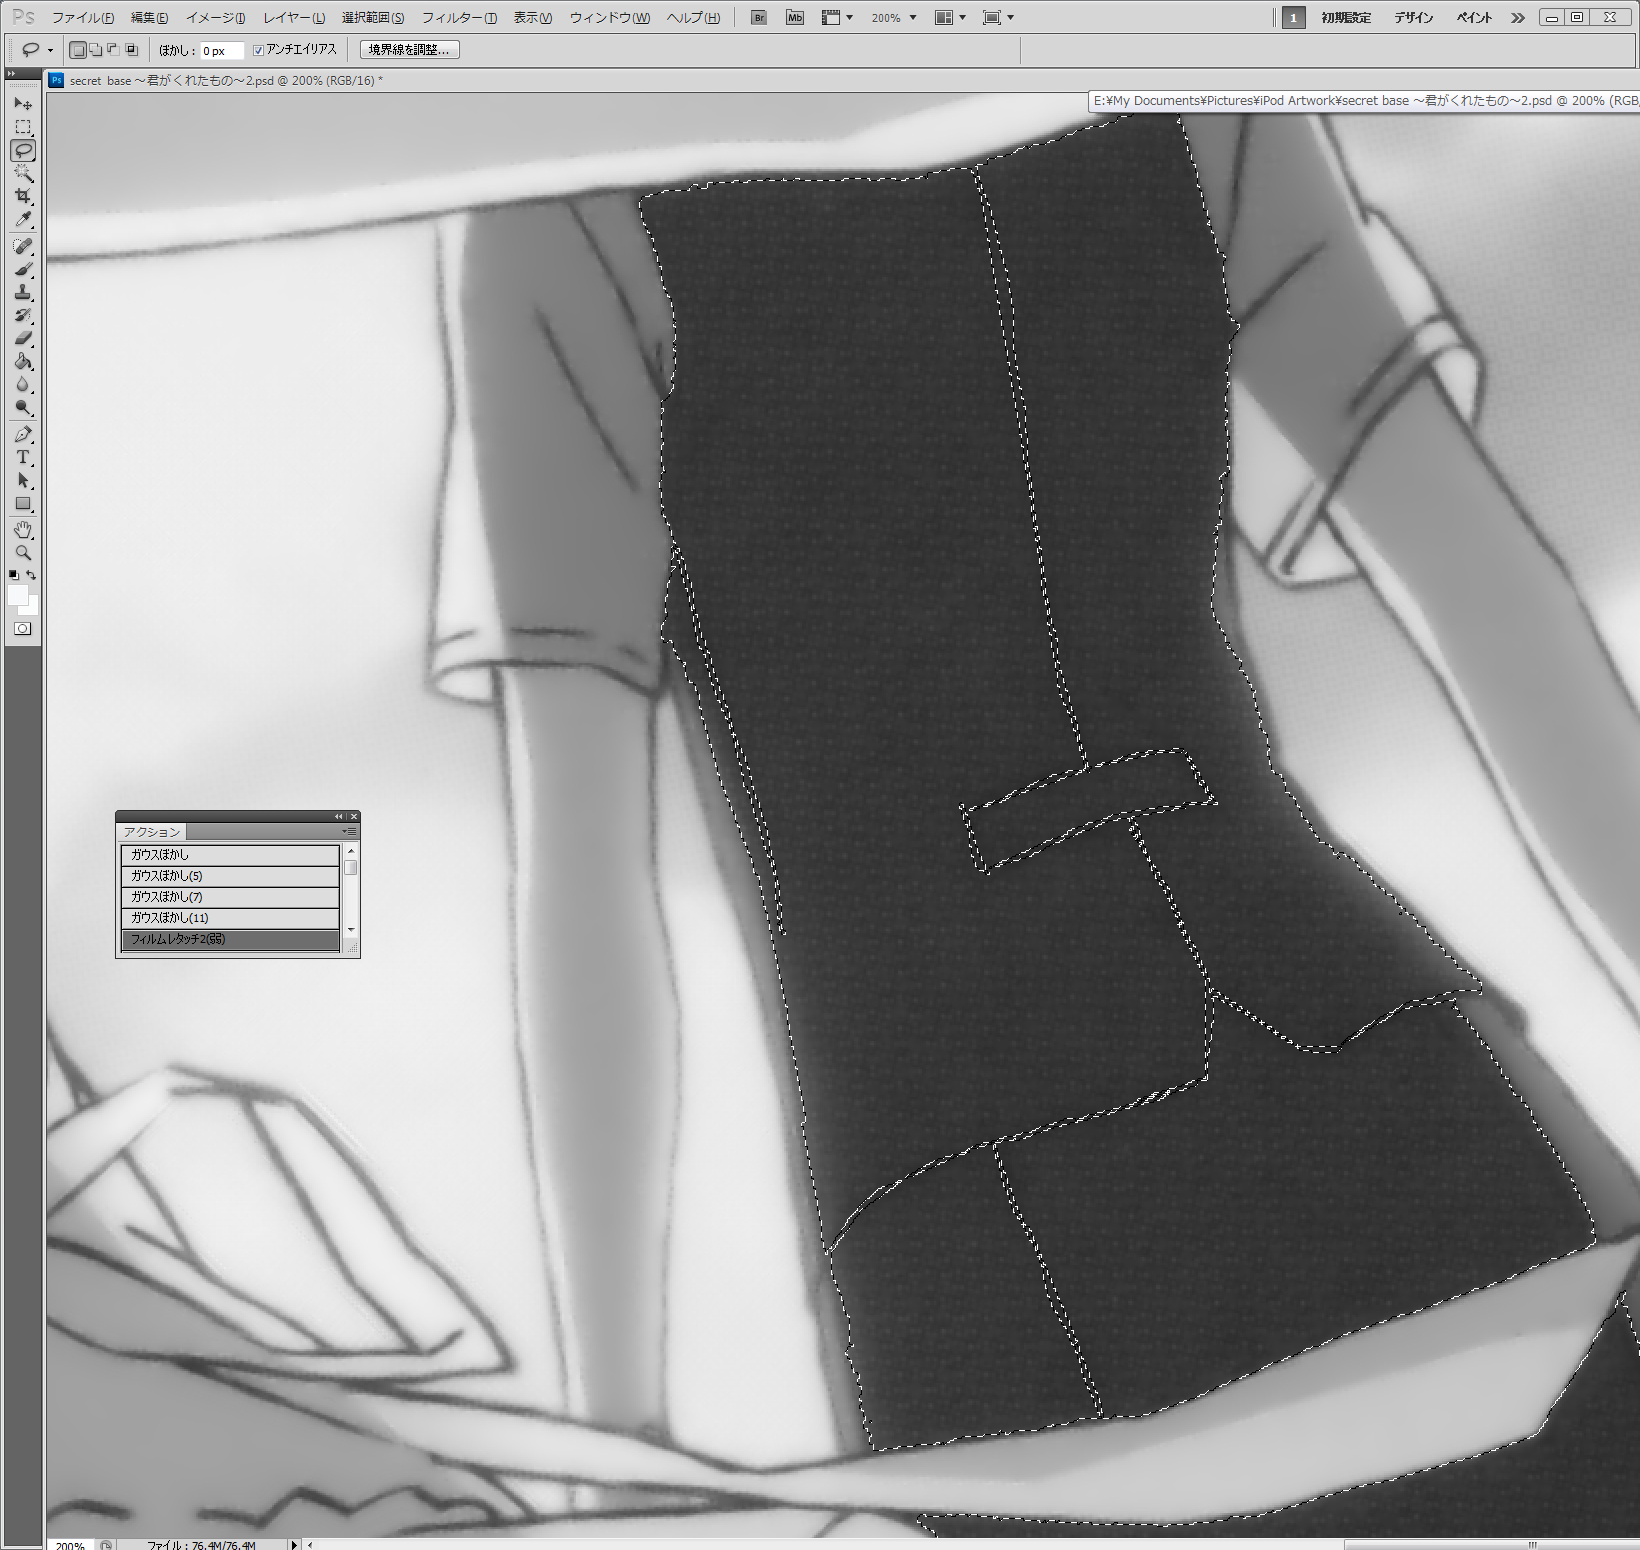1640x1550 pixels.
Task: Select the Clone Stamp tool
Action: (x=23, y=292)
